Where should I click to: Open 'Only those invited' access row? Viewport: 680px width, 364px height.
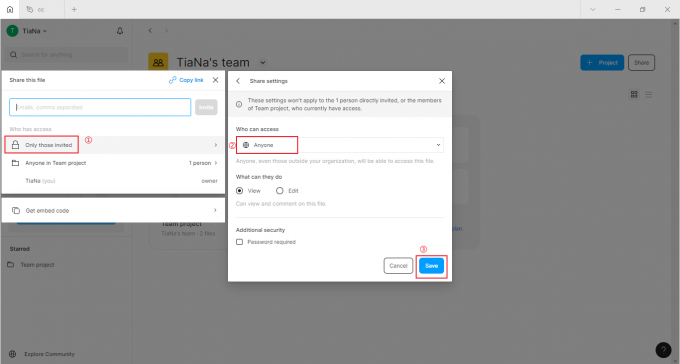[114, 145]
